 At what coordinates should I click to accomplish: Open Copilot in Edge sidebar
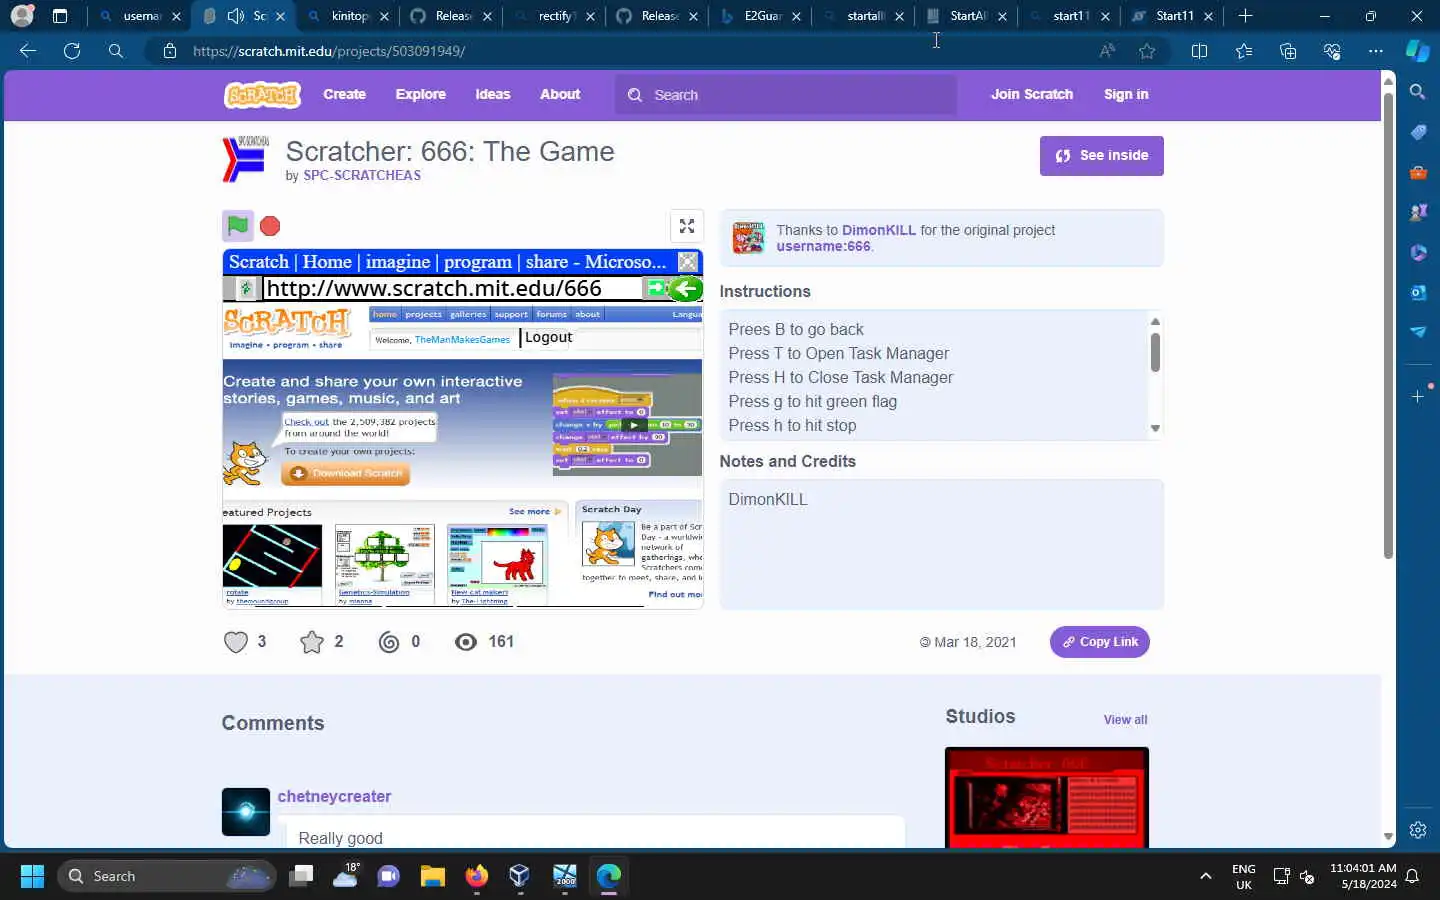point(1418,51)
